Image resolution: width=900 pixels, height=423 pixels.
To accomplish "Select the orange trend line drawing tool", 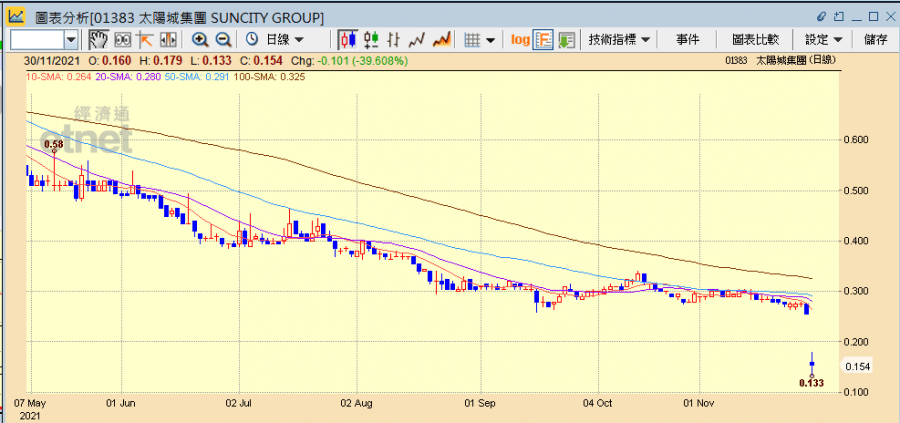I will [145, 39].
